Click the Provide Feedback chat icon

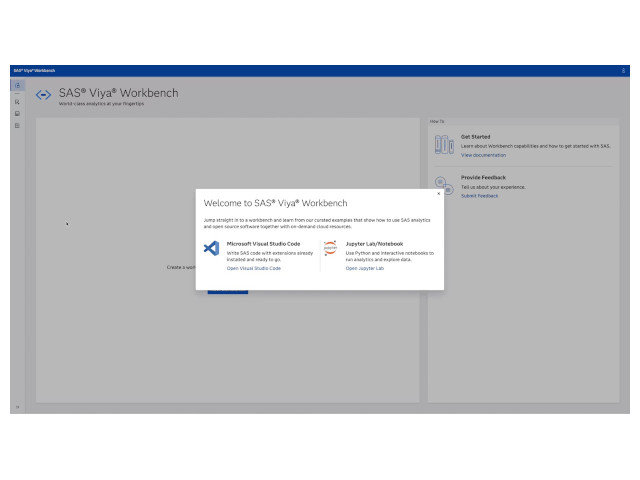[x=441, y=182]
